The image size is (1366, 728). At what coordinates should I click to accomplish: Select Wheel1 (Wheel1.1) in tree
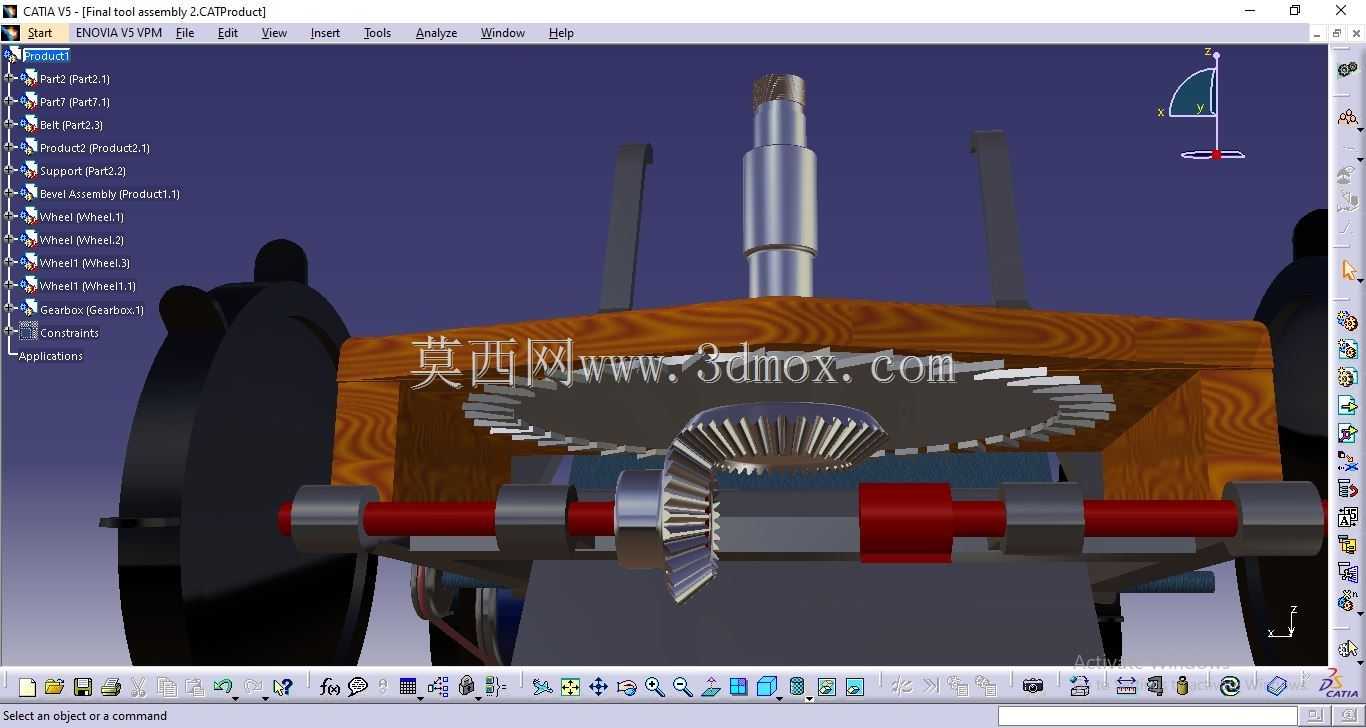(x=88, y=286)
